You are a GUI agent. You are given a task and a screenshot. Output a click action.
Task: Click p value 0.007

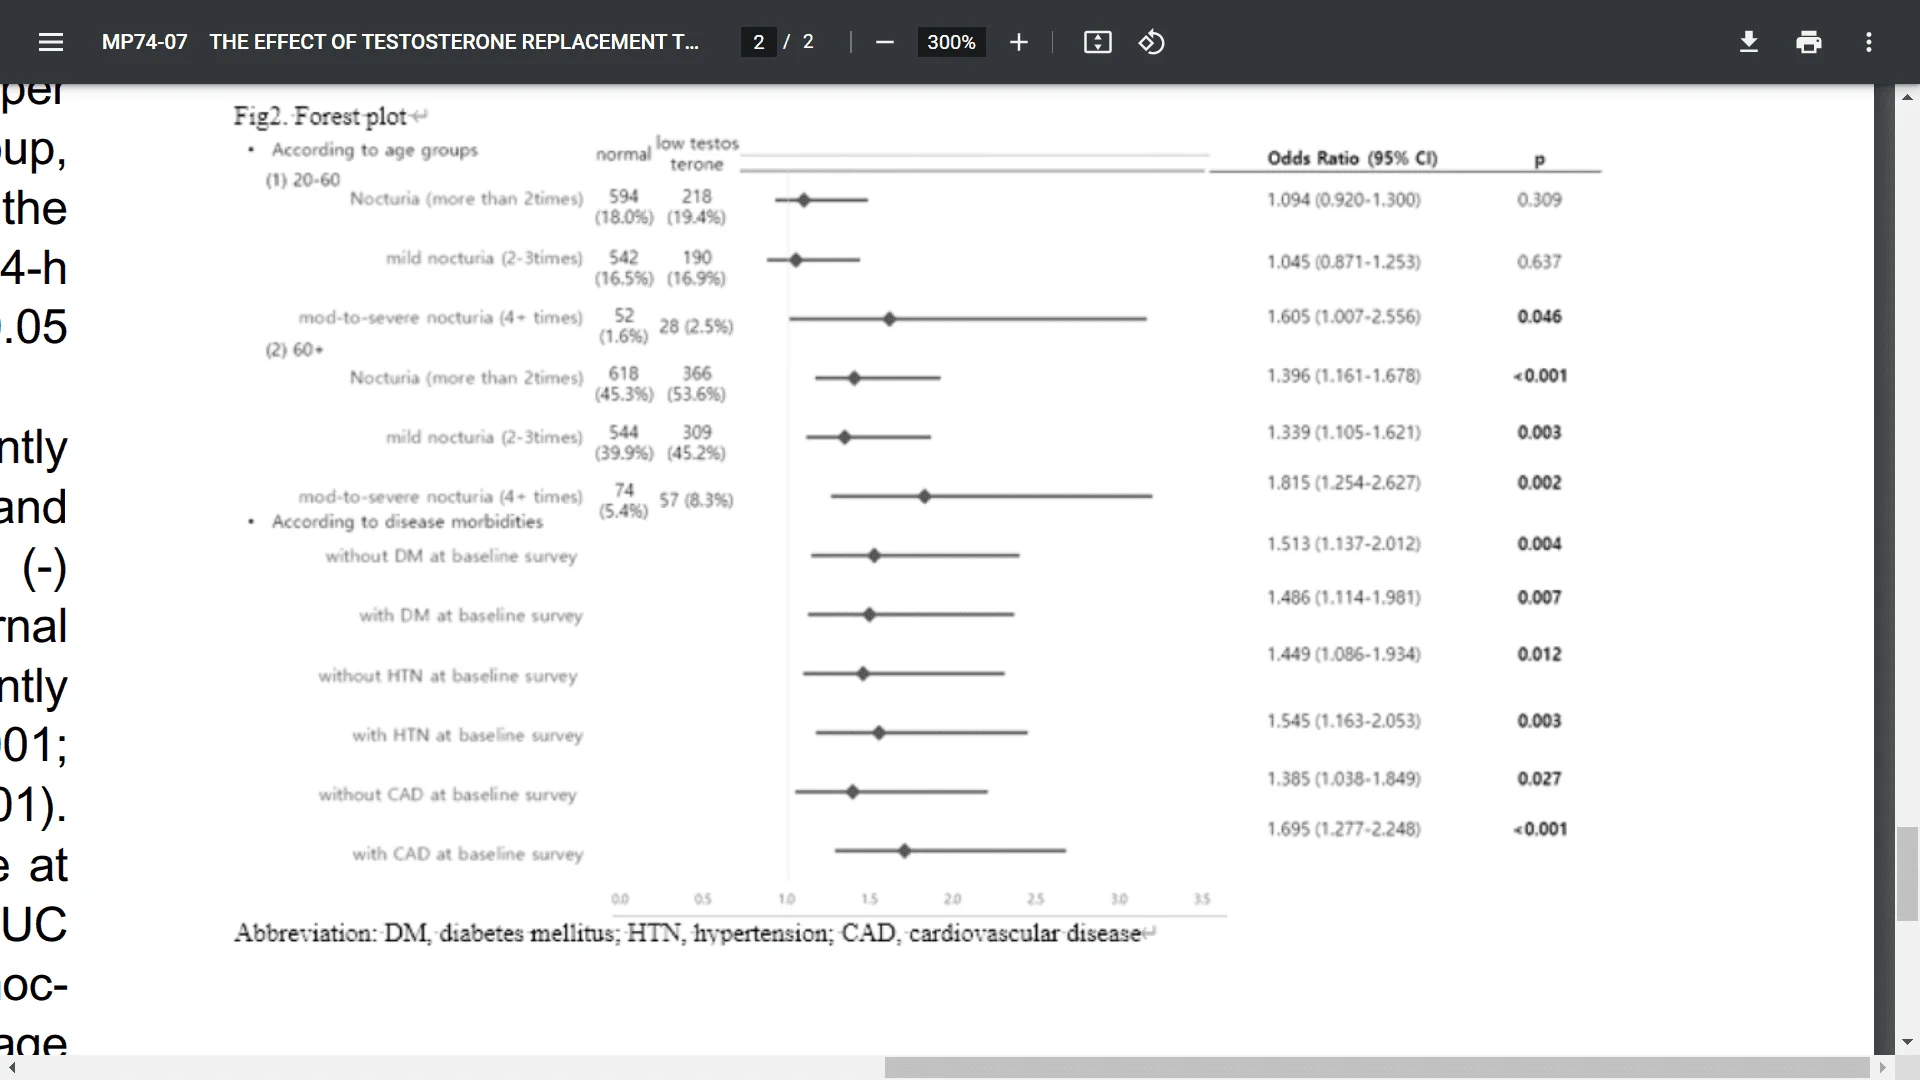pyautogui.click(x=1538, y=597)
